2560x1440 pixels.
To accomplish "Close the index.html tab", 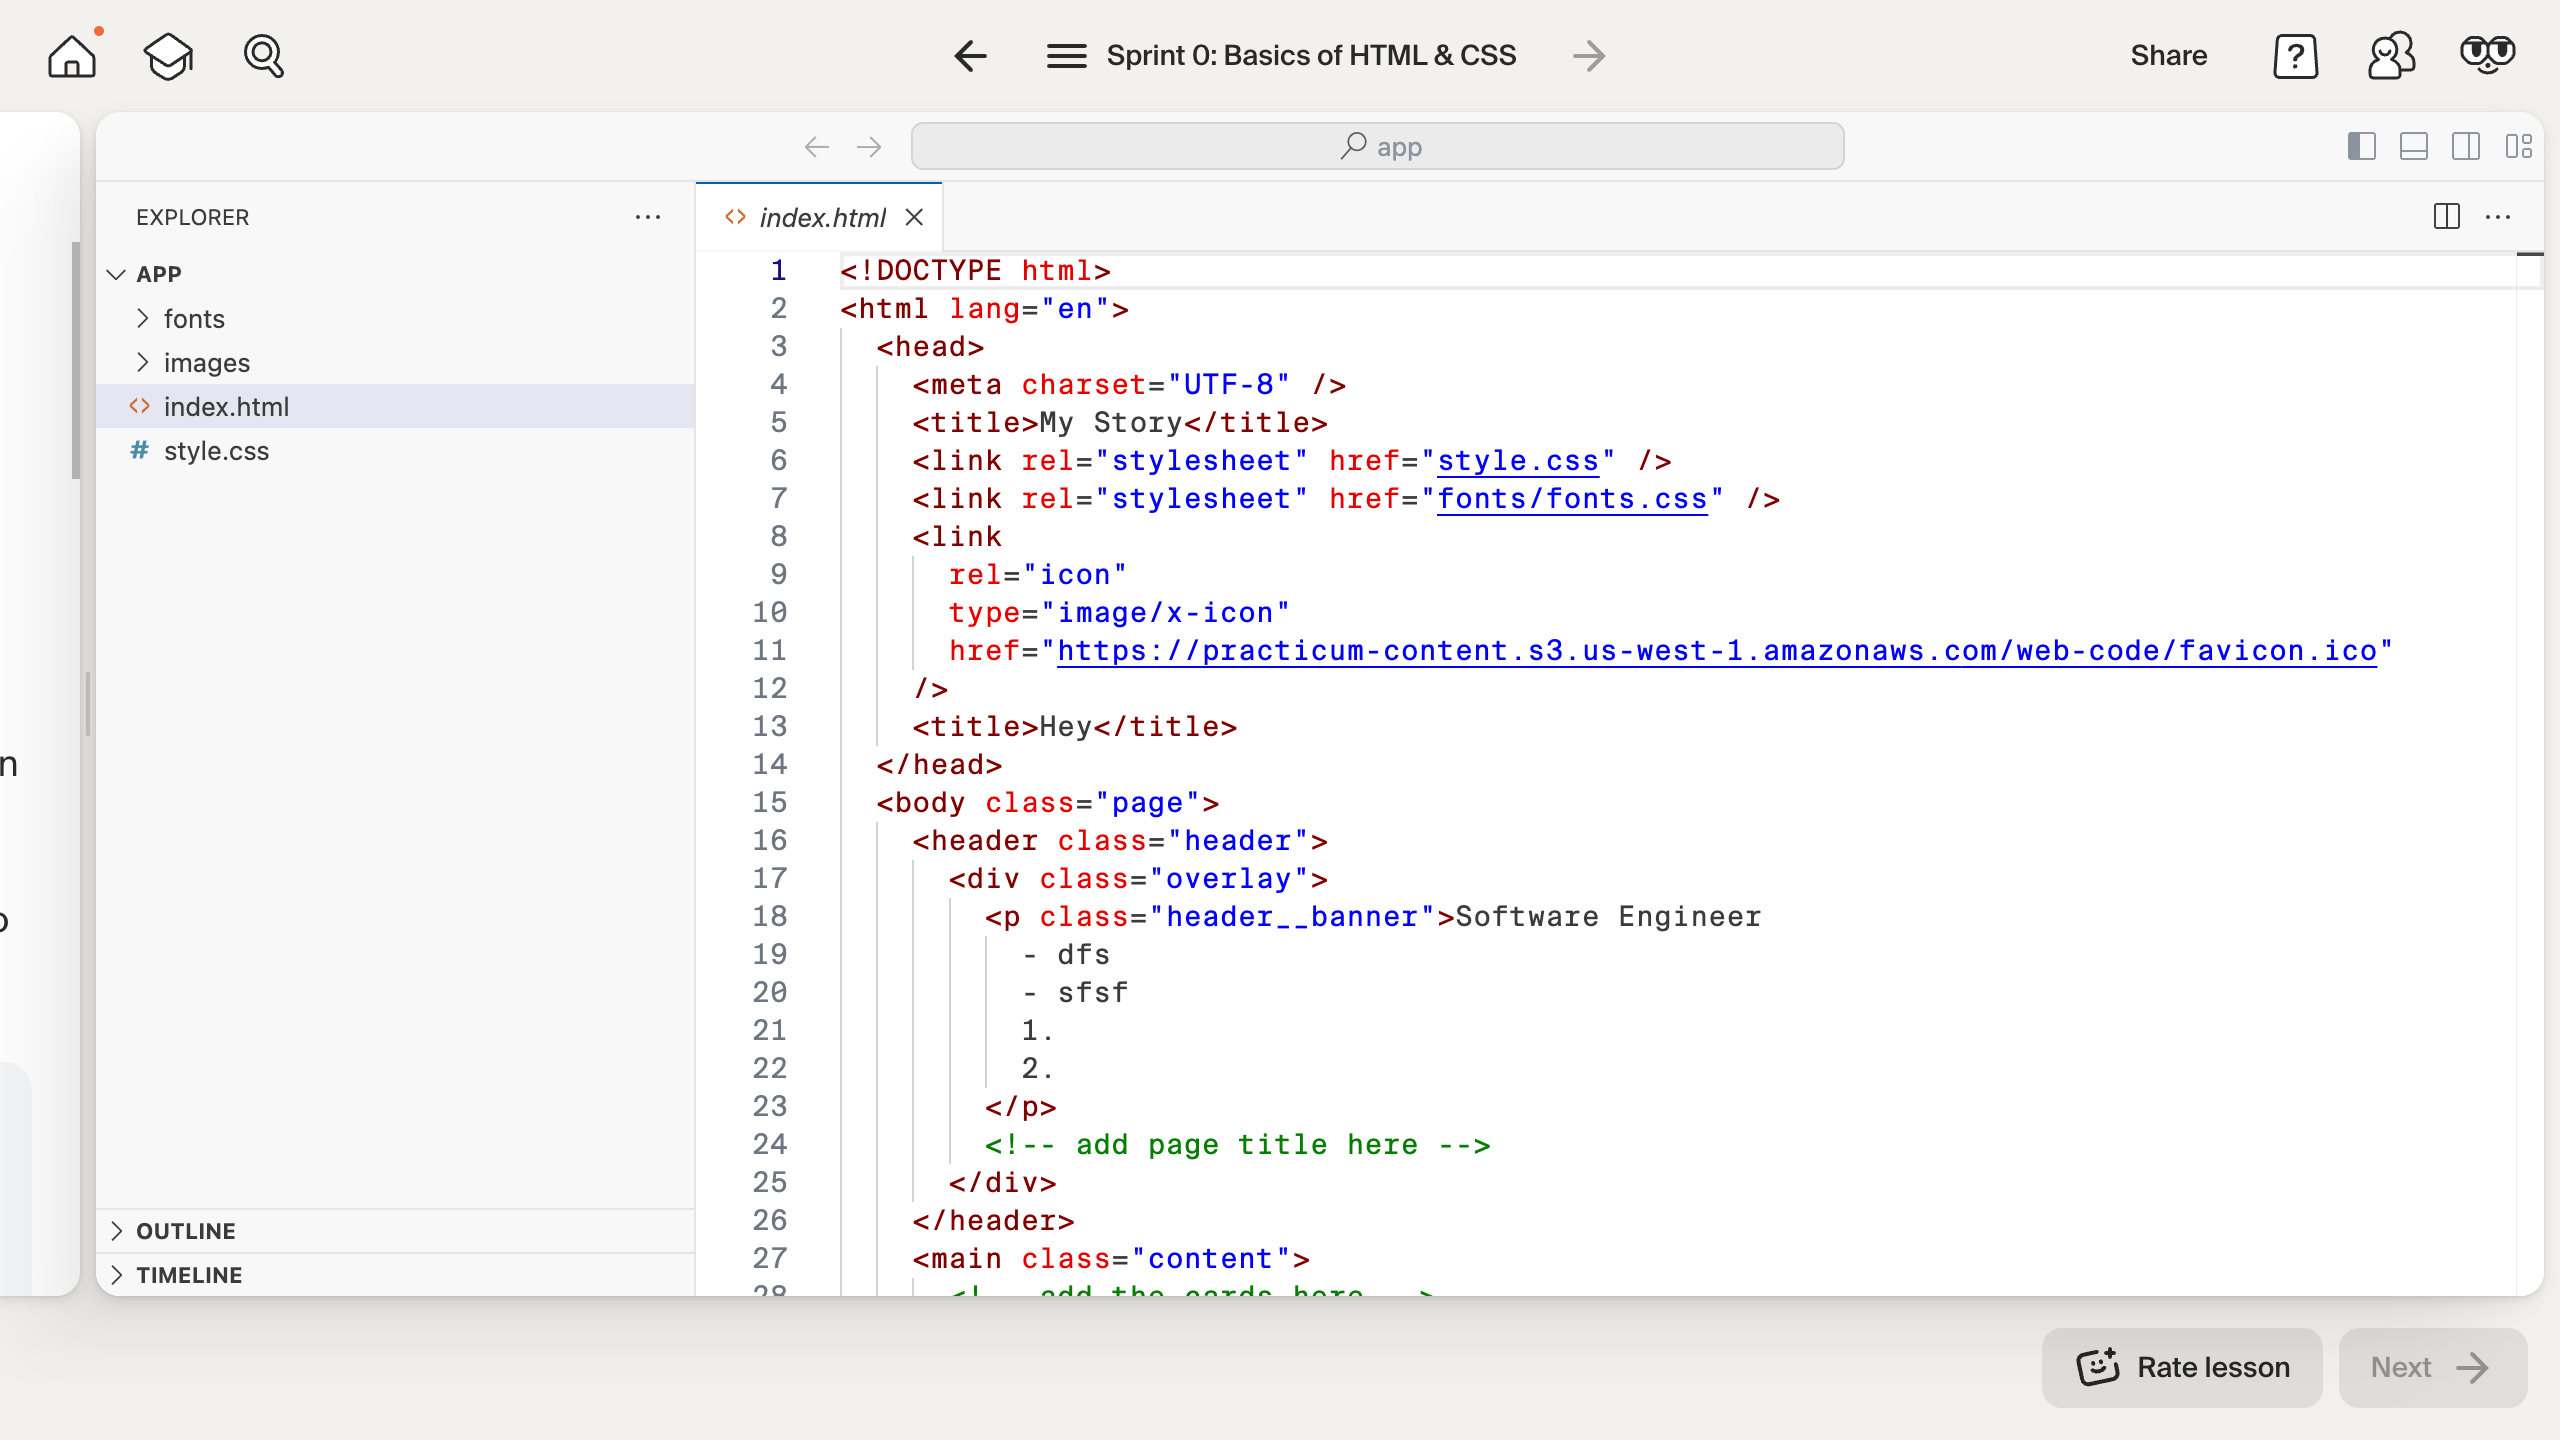I will pos(914,217).
